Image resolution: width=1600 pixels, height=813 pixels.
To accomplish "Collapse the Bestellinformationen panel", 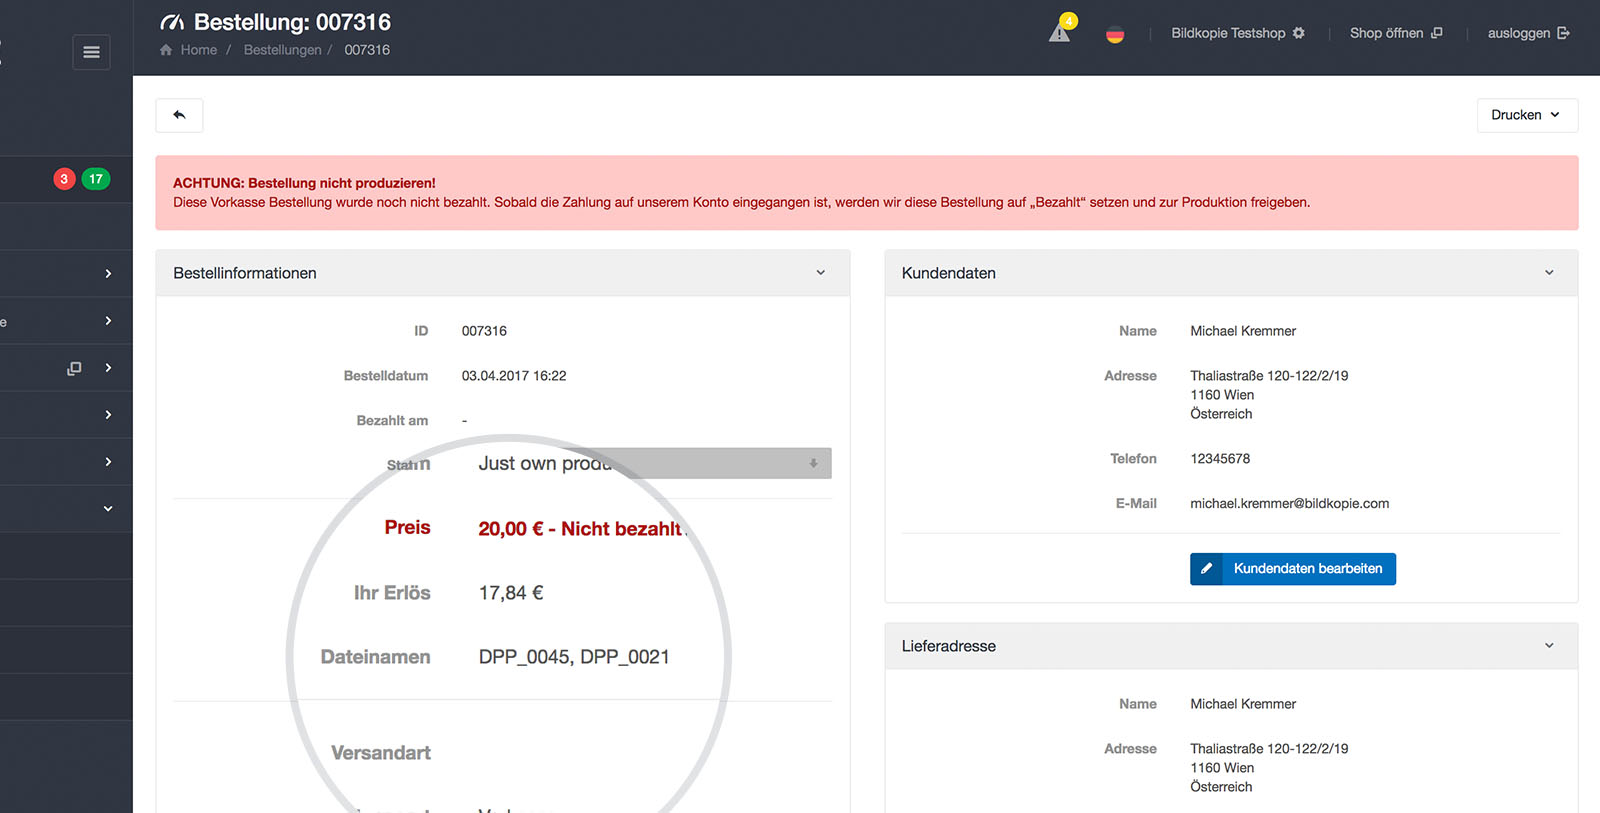I will [820, 273].
